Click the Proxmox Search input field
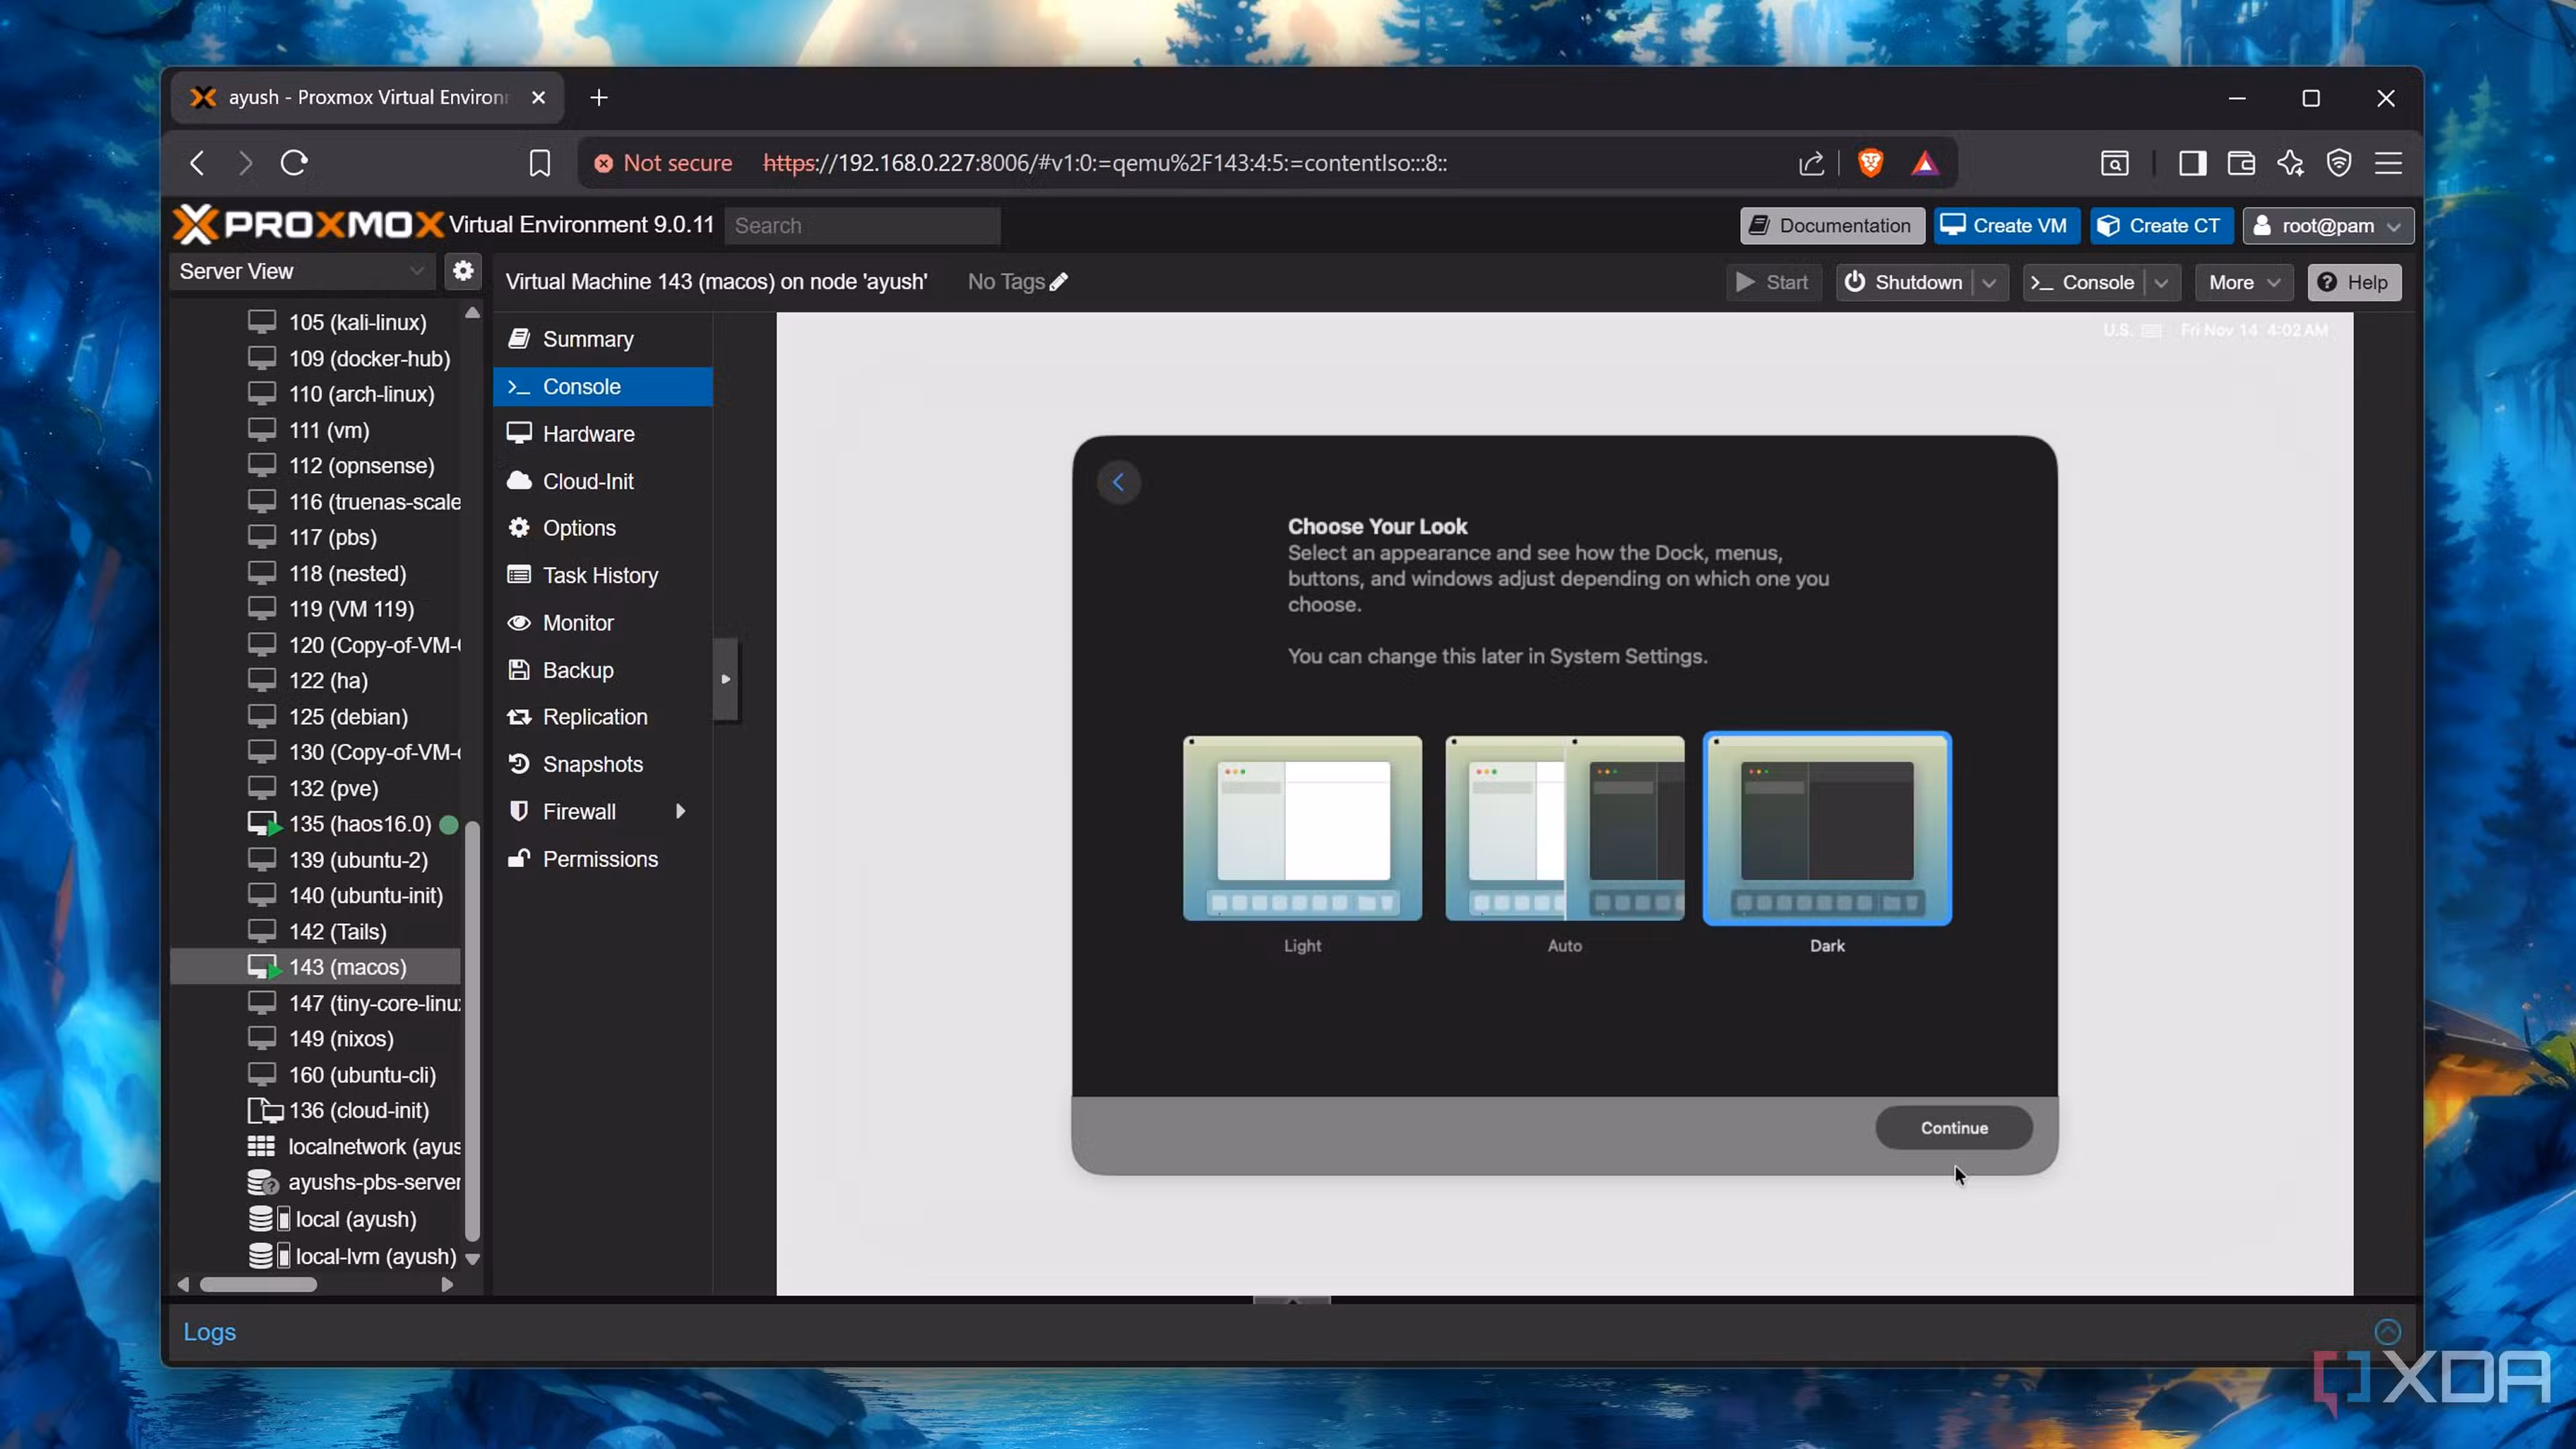The height and width of the screenshot is (1449, 2576). 862,226
